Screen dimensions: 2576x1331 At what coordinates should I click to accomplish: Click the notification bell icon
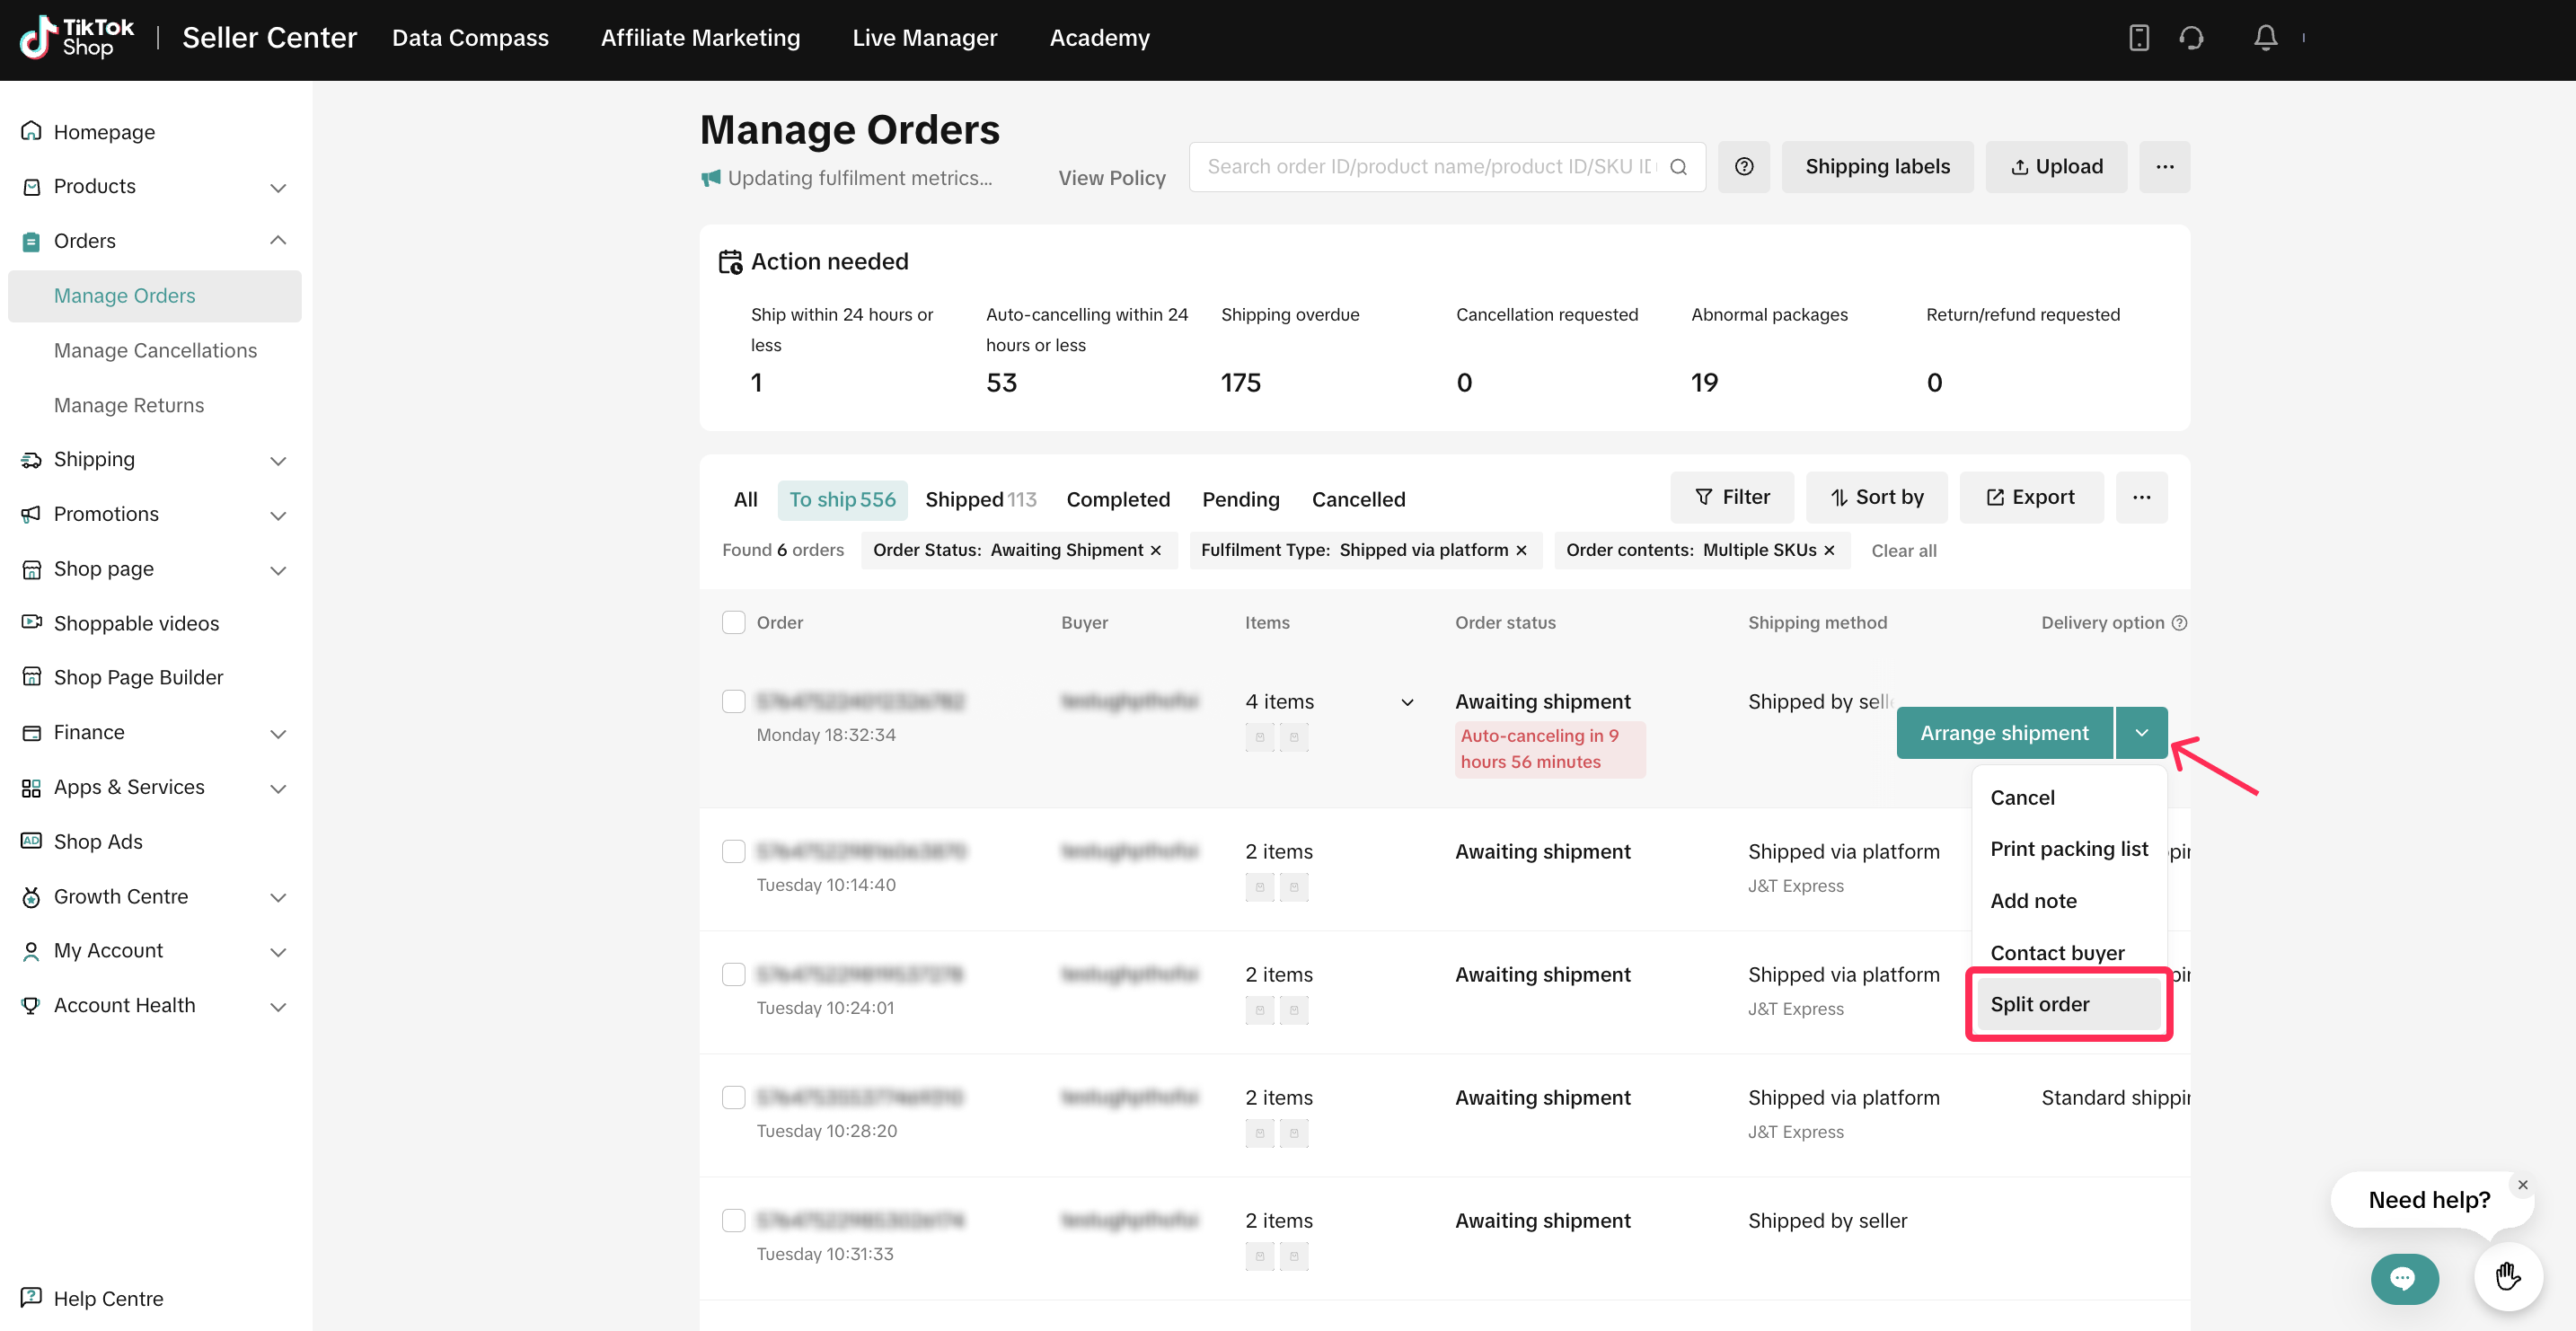pyautogui.click(x=2265, y=38)
